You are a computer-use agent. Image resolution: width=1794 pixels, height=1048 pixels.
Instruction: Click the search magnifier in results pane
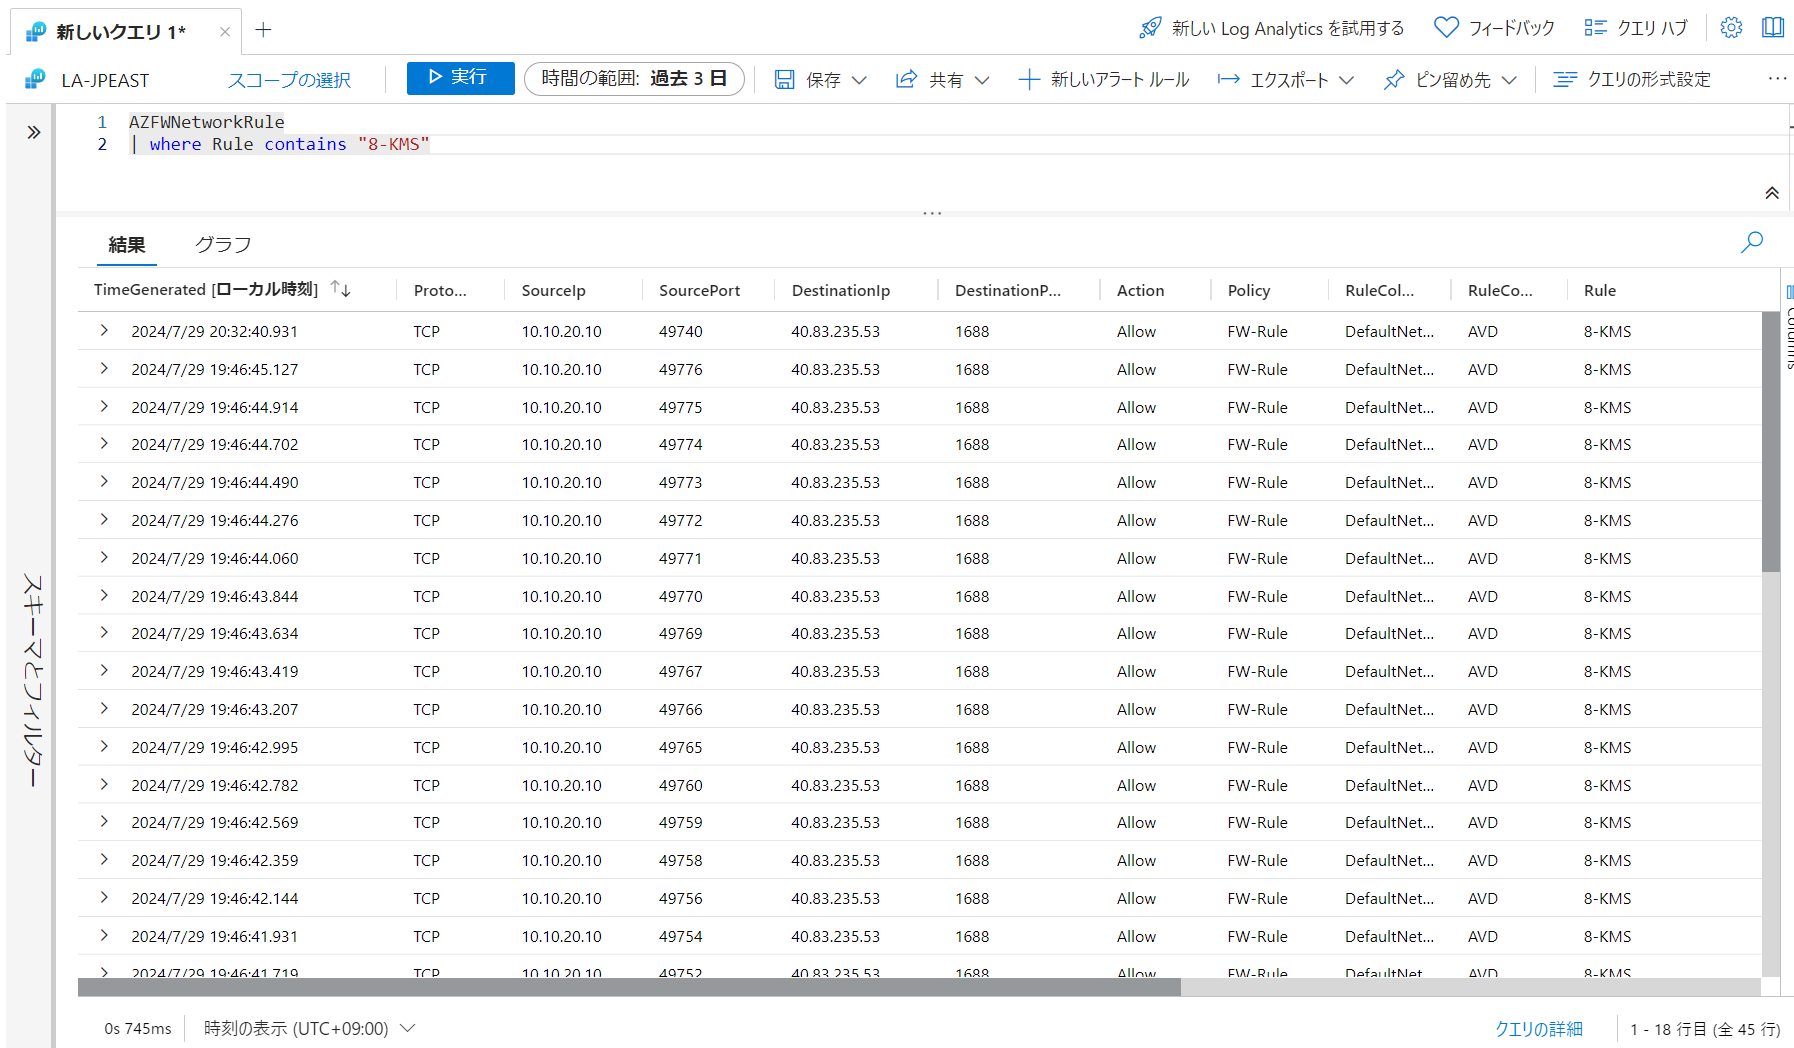pyautogui.click(x=1752, y=242)
